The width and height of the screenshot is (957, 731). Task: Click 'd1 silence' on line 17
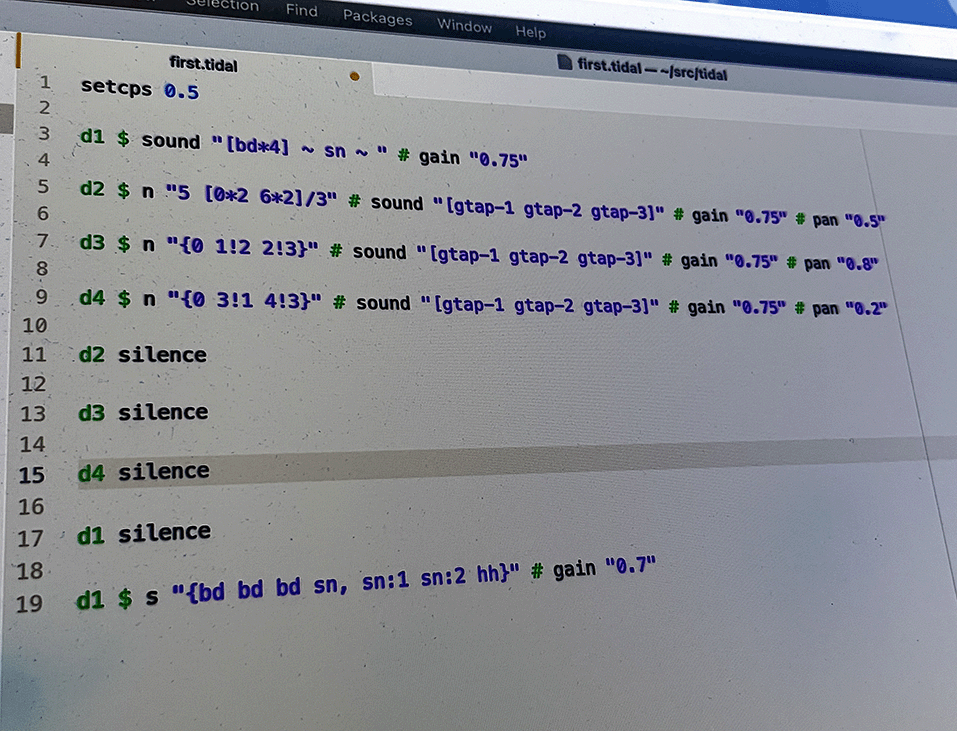144,533
